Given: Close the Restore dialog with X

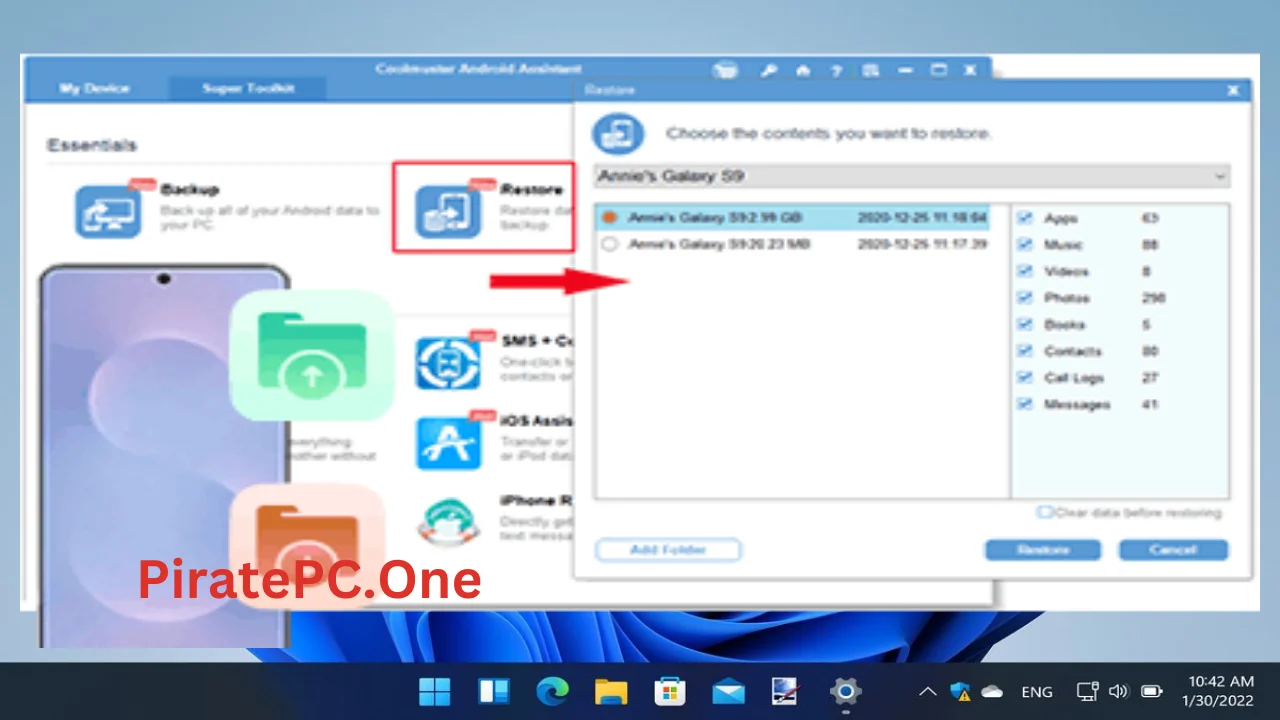Looking at the screenshot, I should 1232,90.
